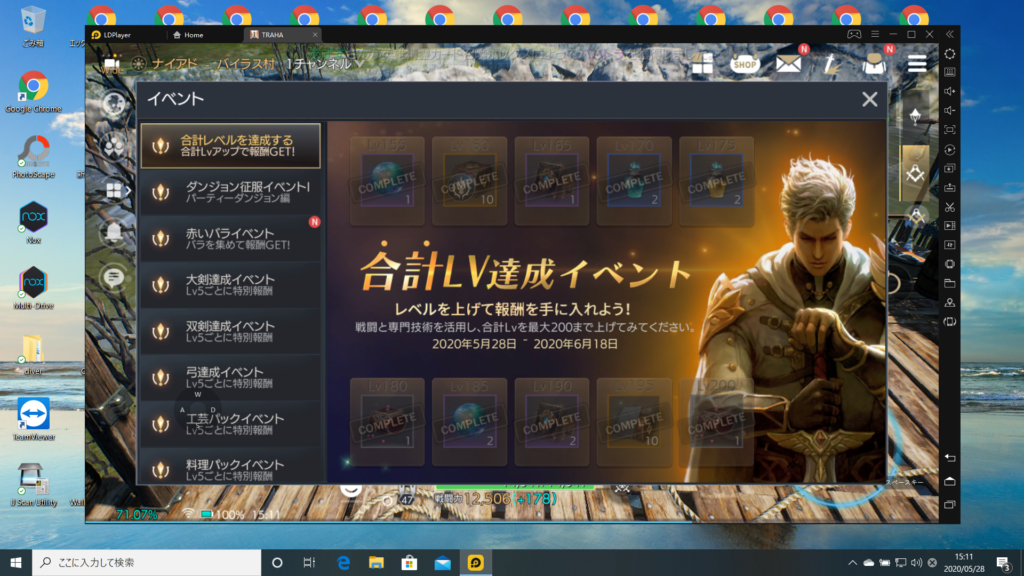
Task: Choose 大剣達成イベント in the list
Action: point(230,285)
